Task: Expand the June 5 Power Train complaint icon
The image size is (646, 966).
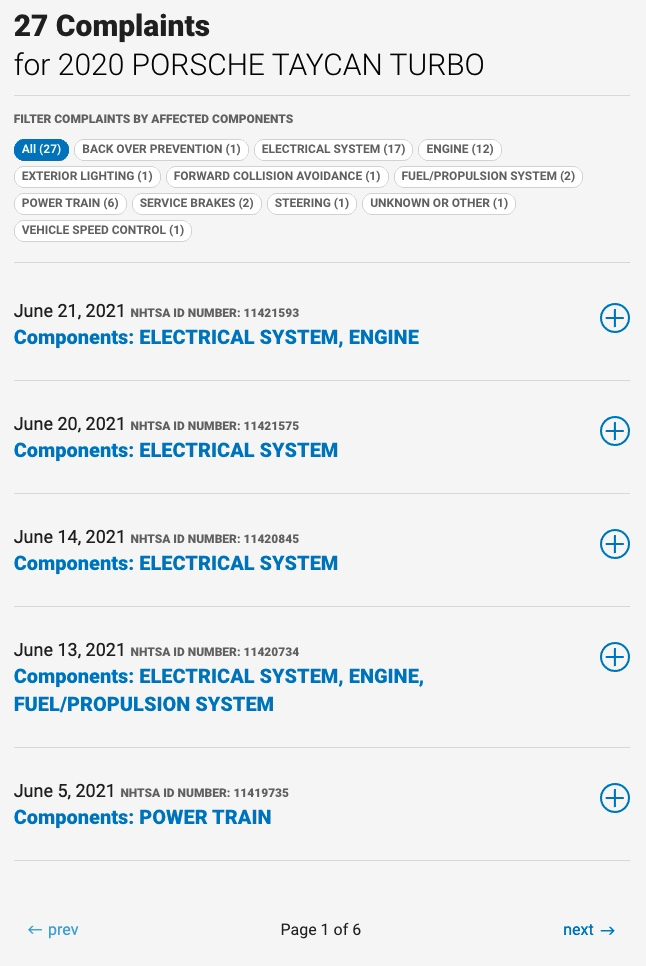Action: tap(614, 798)
